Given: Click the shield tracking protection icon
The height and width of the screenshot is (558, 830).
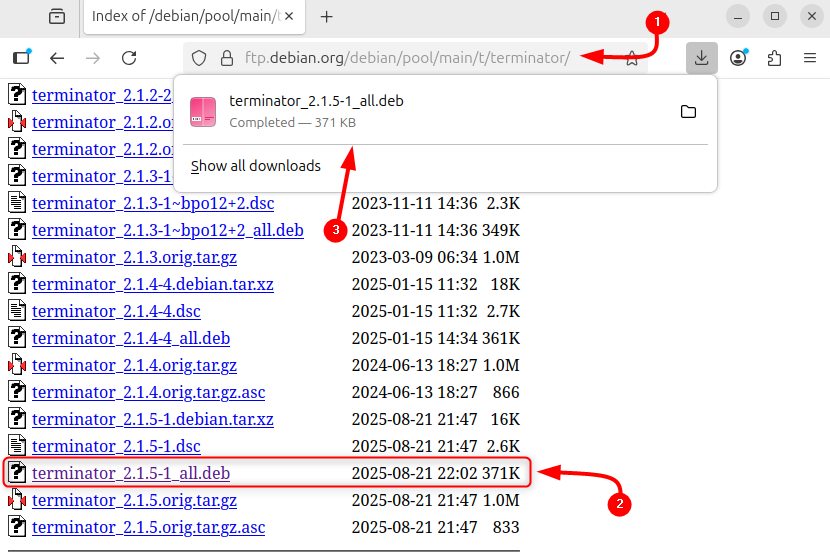Looking at the screenshot, I should click(x=199, y=58).
